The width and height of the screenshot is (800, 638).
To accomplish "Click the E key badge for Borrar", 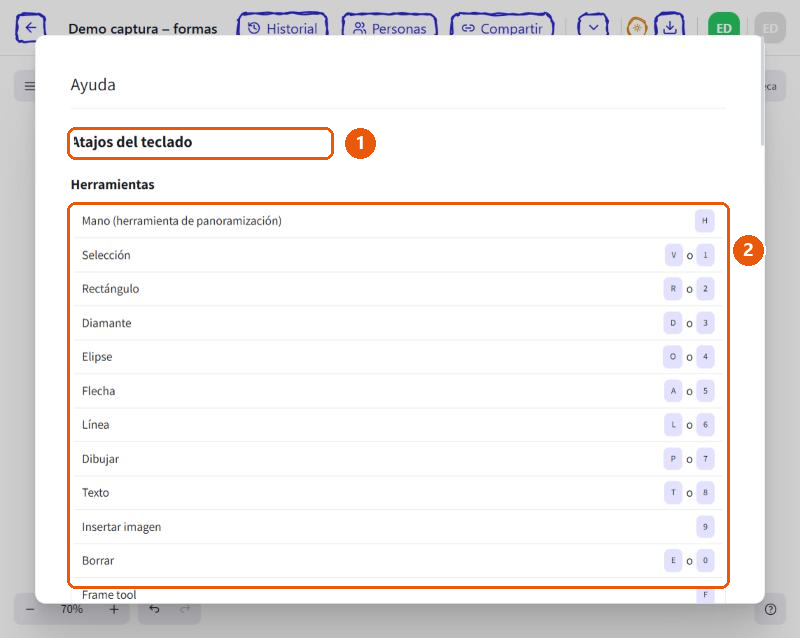I will tap(673, 560).
